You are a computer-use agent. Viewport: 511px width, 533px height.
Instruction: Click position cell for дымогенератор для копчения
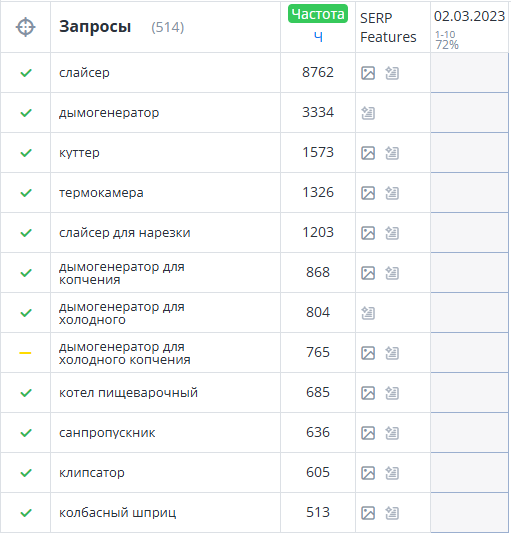(469, 273)
